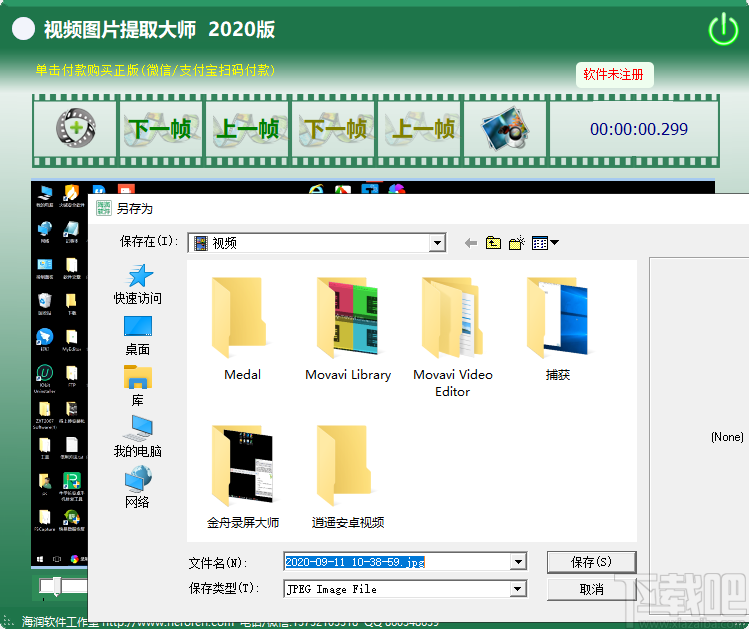Viewport: 749px width, 629px height.
Task: Select the 捕获 folder
Action: tap(557, 329)
